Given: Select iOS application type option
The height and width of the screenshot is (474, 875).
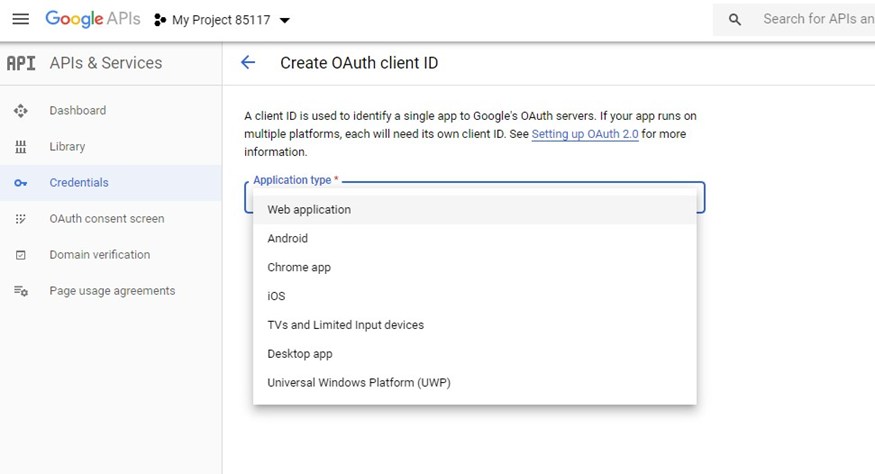Looking at the screenshot, I should [x=276, y=296].
